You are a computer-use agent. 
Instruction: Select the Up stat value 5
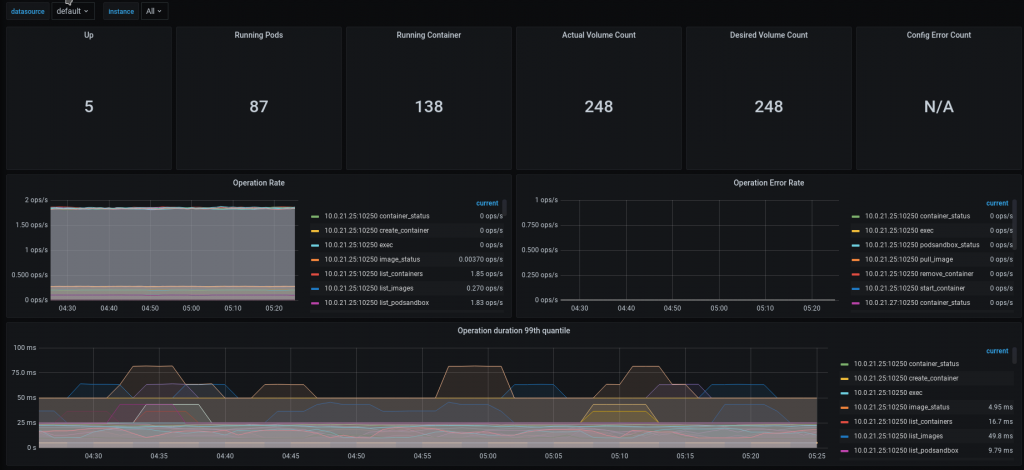(89, 106)
